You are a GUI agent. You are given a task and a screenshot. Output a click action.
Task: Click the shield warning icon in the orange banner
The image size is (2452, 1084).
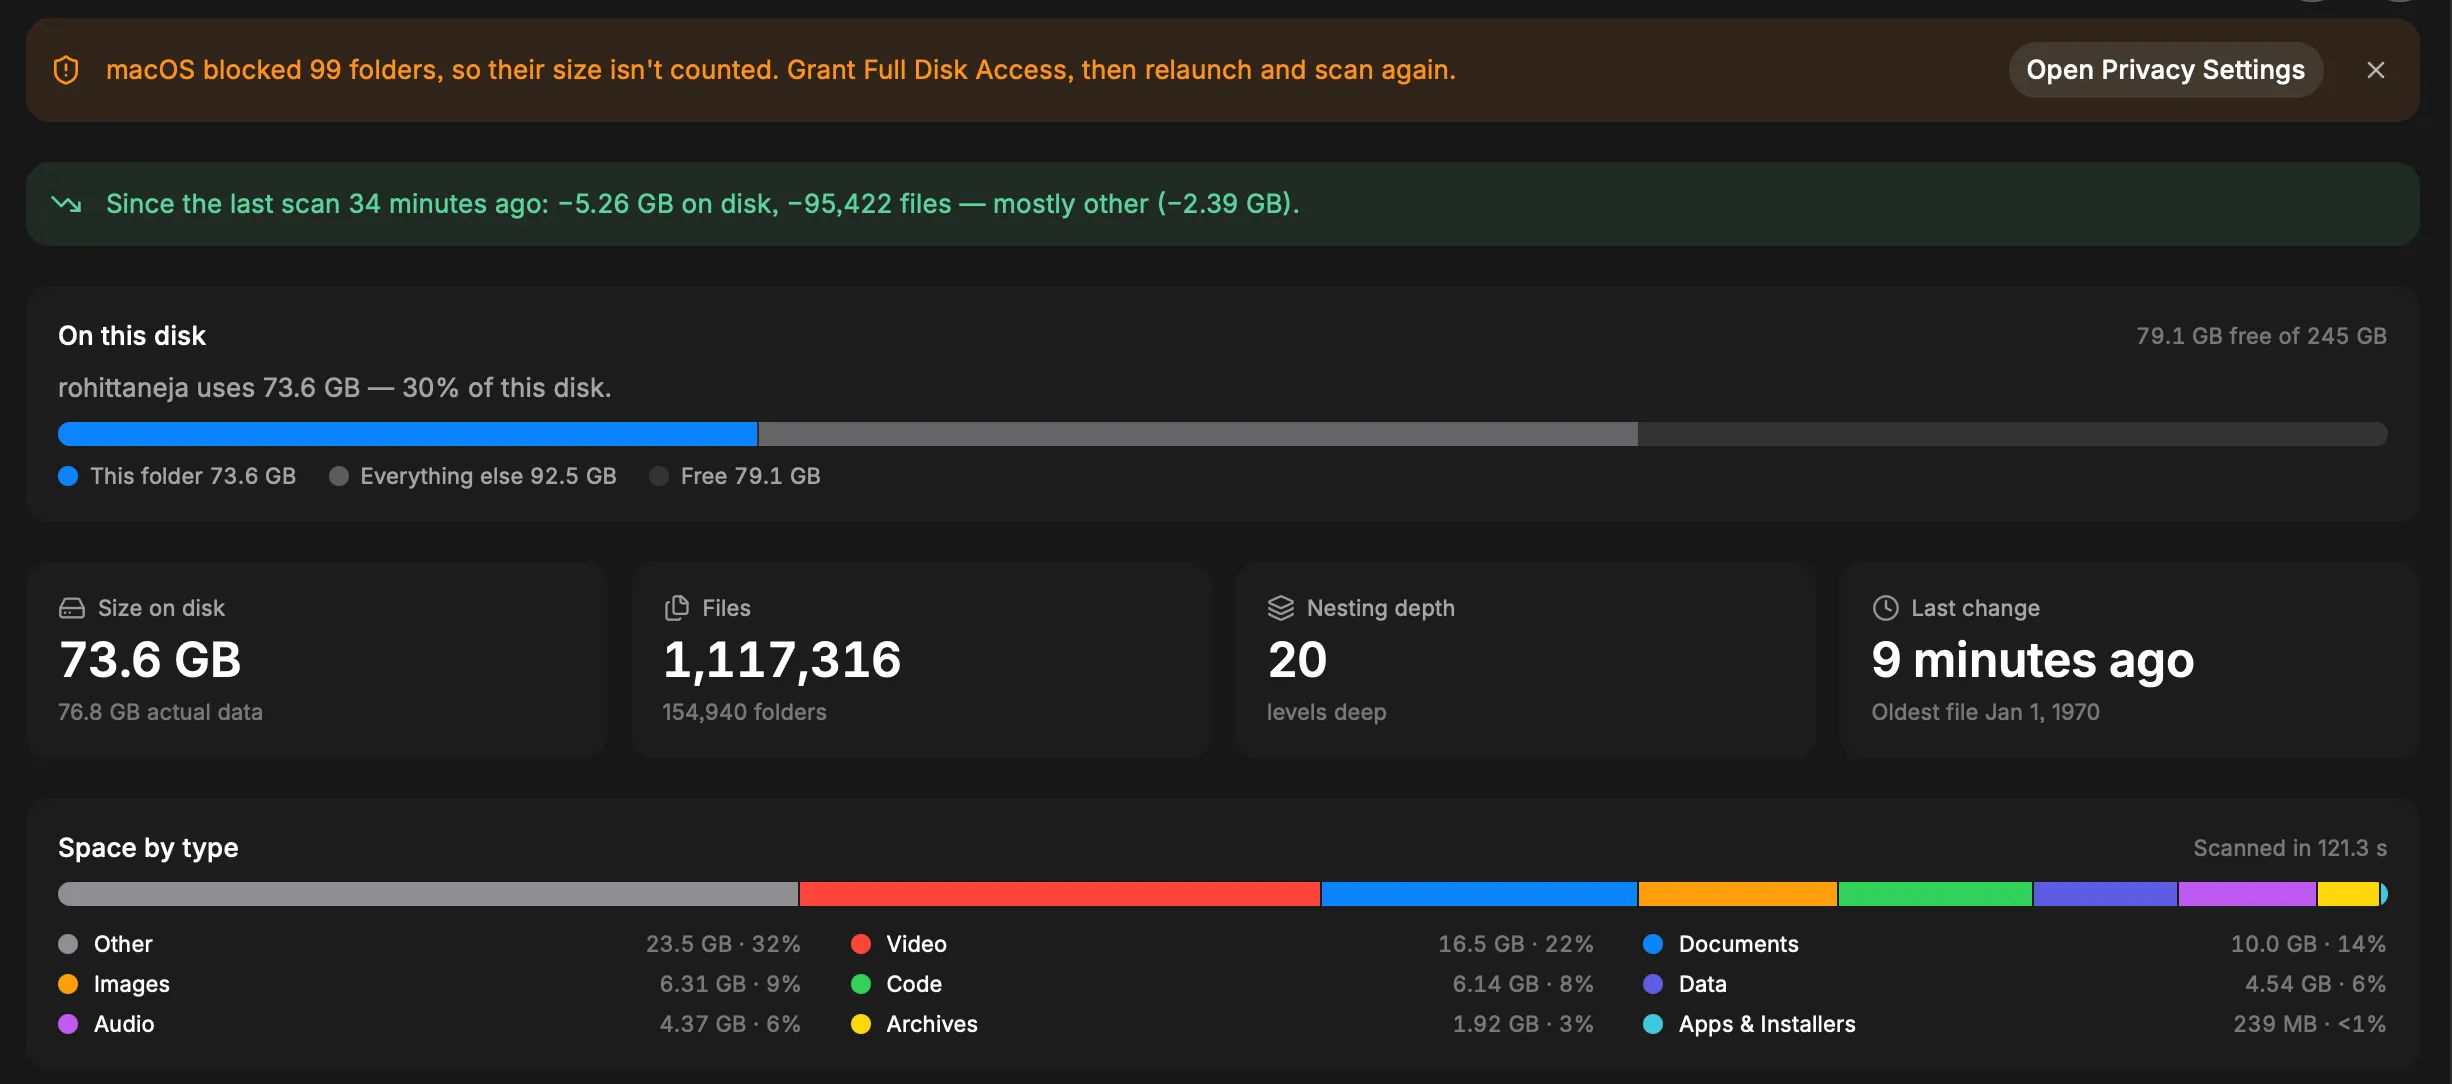(x=66, y=70)
